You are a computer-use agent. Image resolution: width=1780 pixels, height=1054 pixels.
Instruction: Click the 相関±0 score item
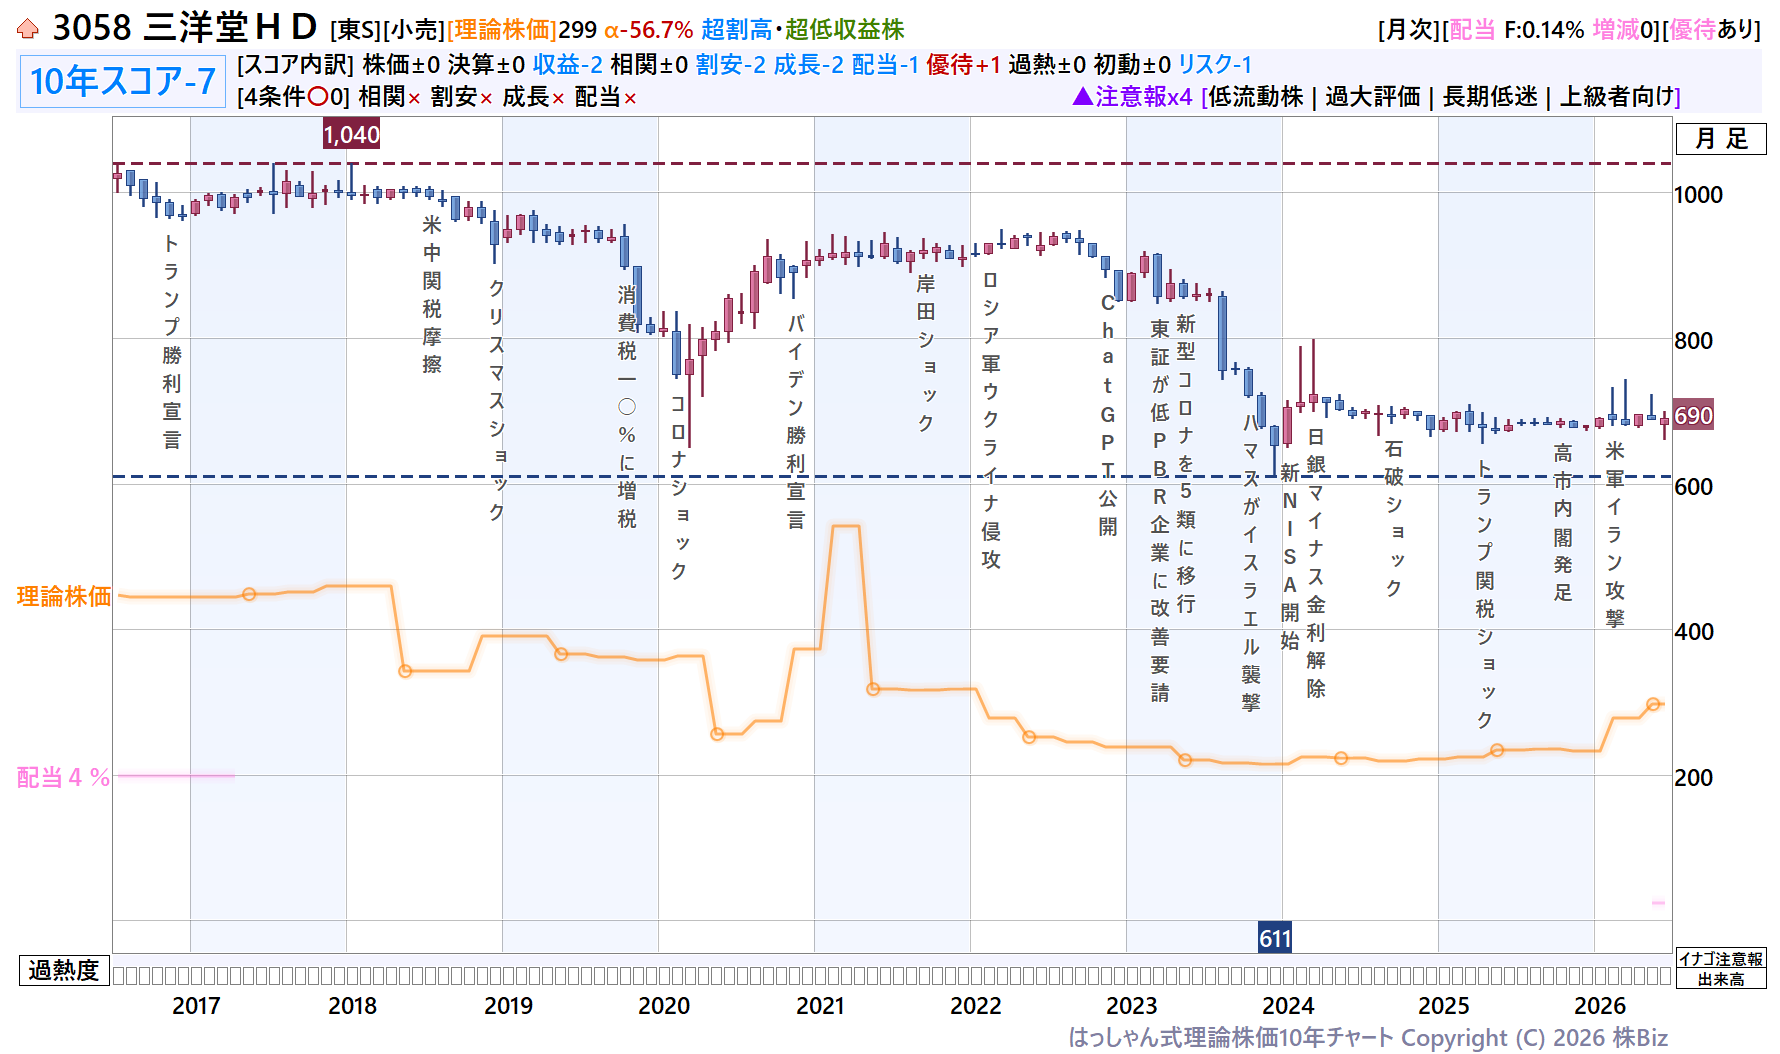pos(649,65)
